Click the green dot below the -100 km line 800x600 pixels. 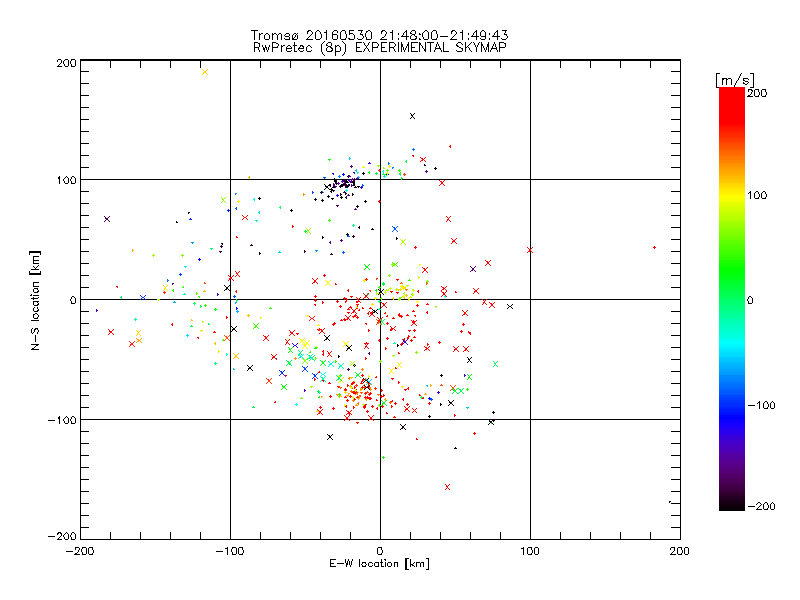click(x=383, y=457)
